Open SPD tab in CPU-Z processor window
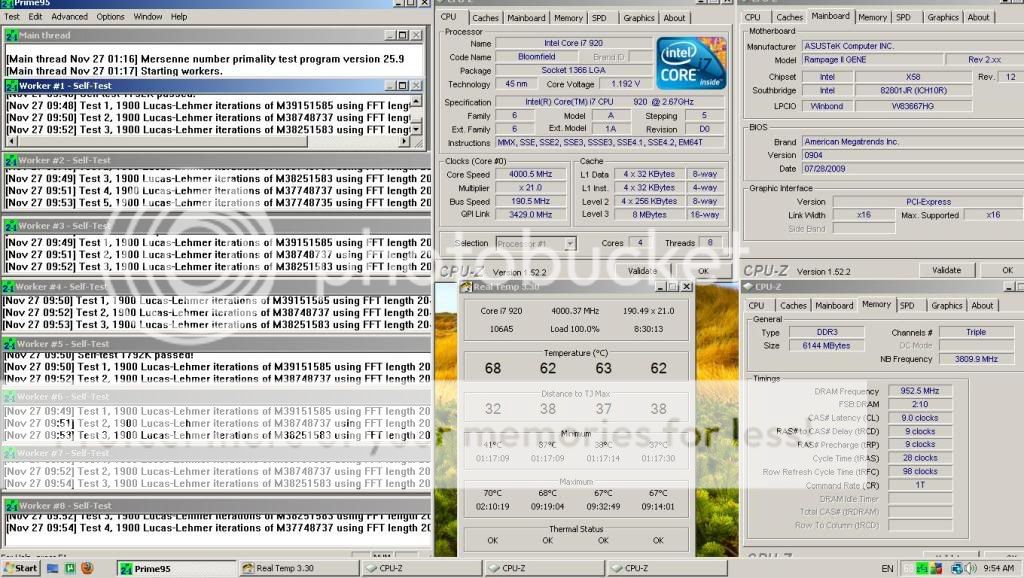The height and width of the screenshot is (578, 1024). coord(599,18)
